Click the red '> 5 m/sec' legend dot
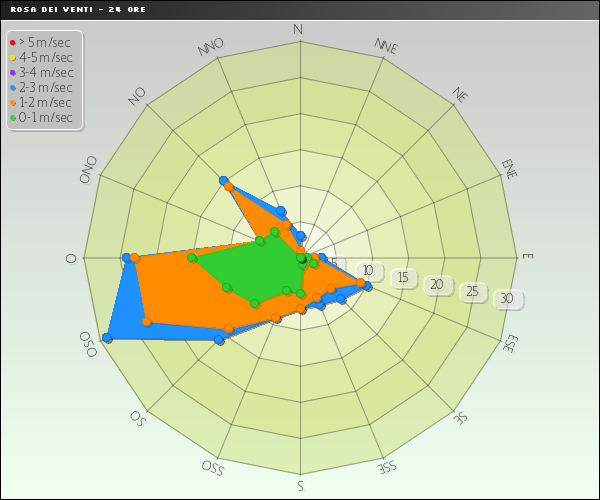Screen dimensions: 600x500 point(12,42)
